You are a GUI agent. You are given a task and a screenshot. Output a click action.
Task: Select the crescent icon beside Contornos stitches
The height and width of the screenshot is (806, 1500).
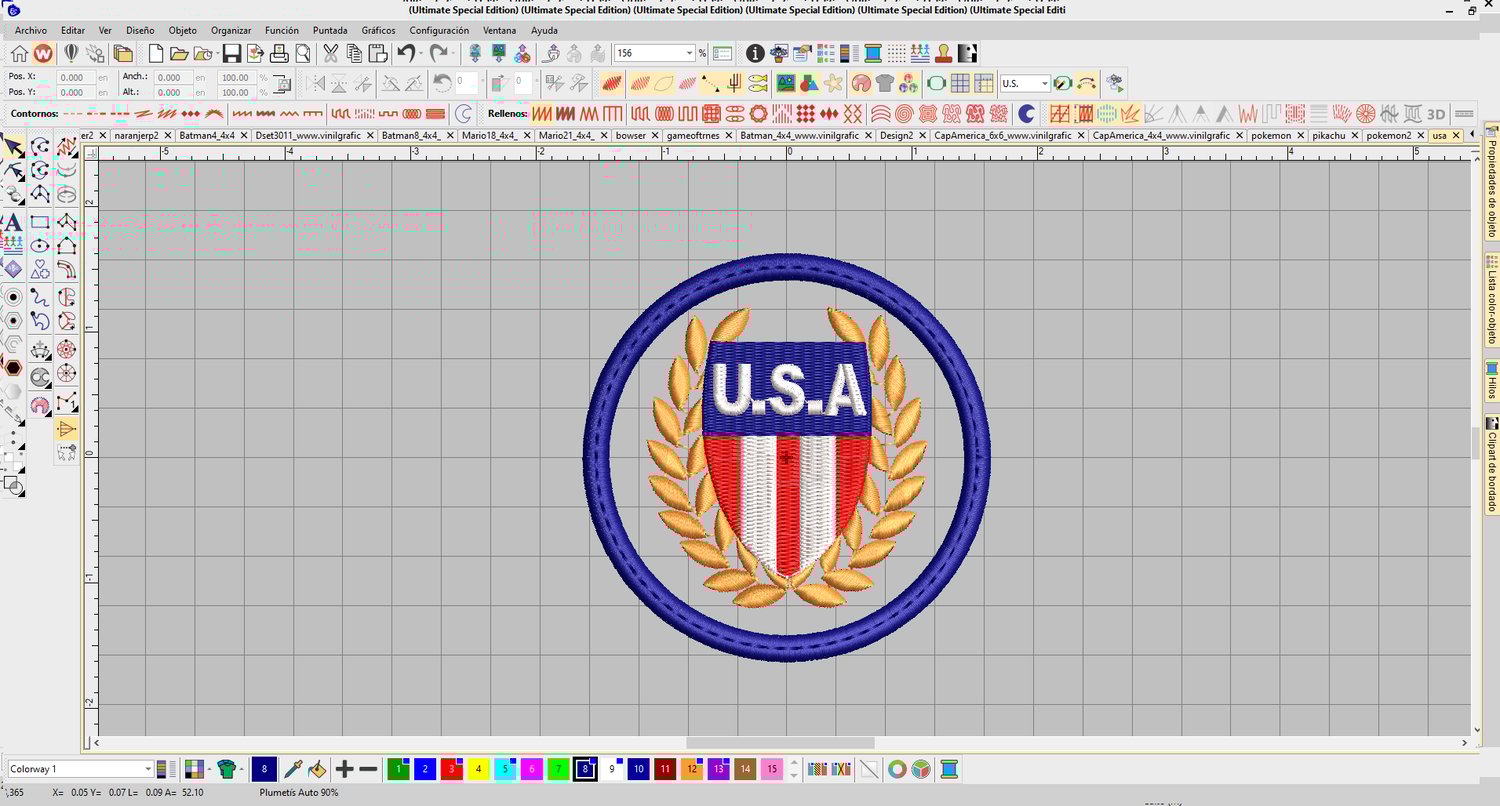tap(463, 114)
